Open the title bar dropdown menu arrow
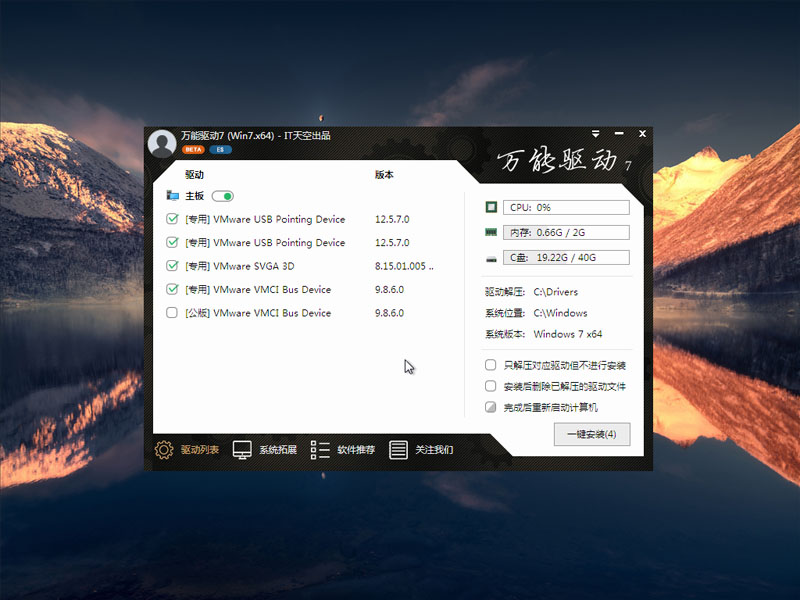Image resolution: width=800 pixels, height=600 pixels. [x=595, y=134]
